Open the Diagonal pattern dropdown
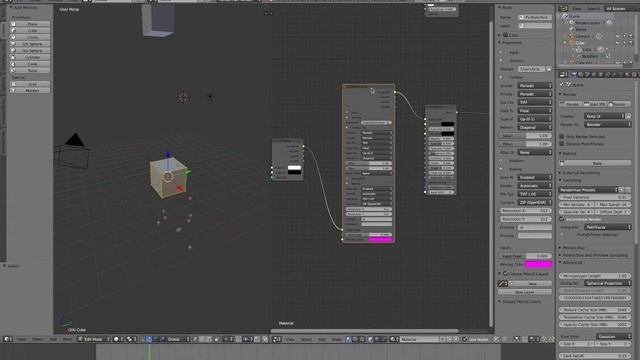 tap(535, 127)
